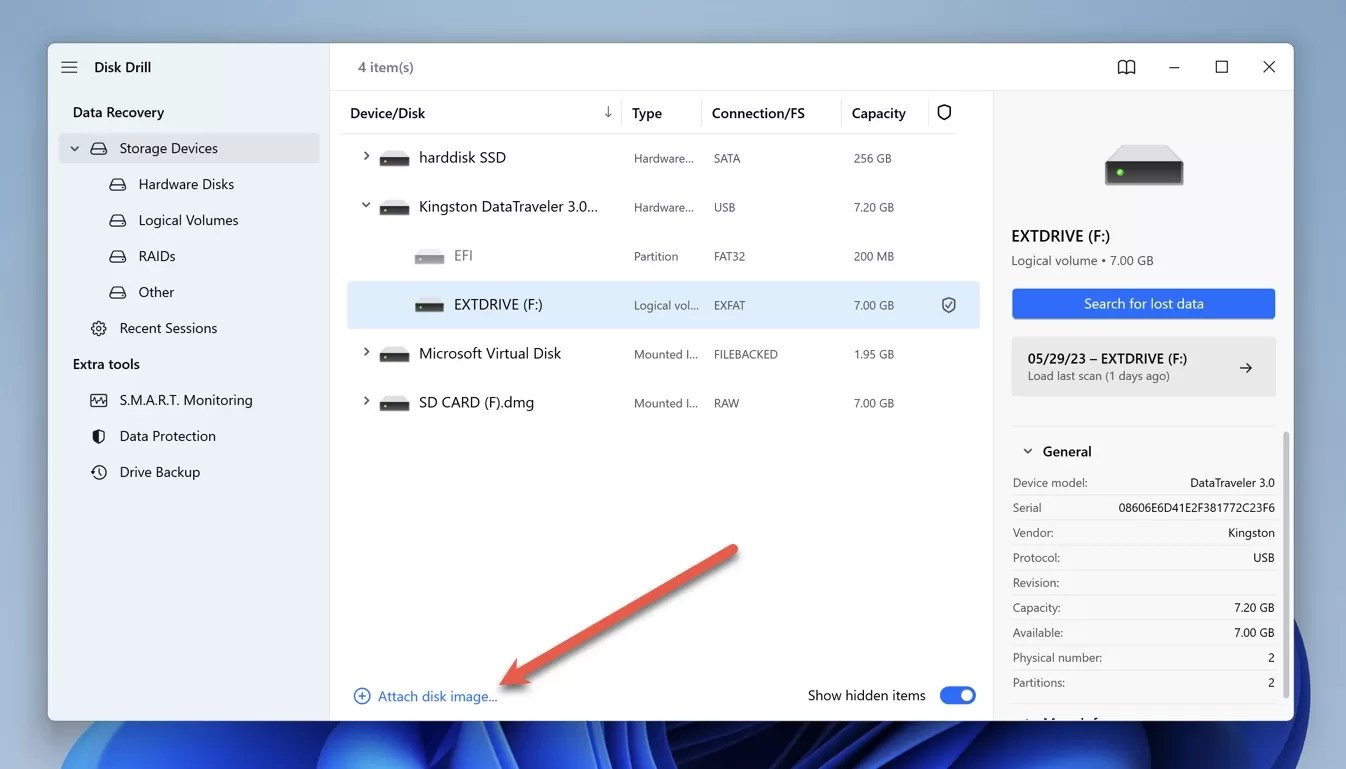Image resolution: width=1346 pixels, height=769 pixels.
Task: Select RAIDs in the sidebar
Action: (156, 255)
